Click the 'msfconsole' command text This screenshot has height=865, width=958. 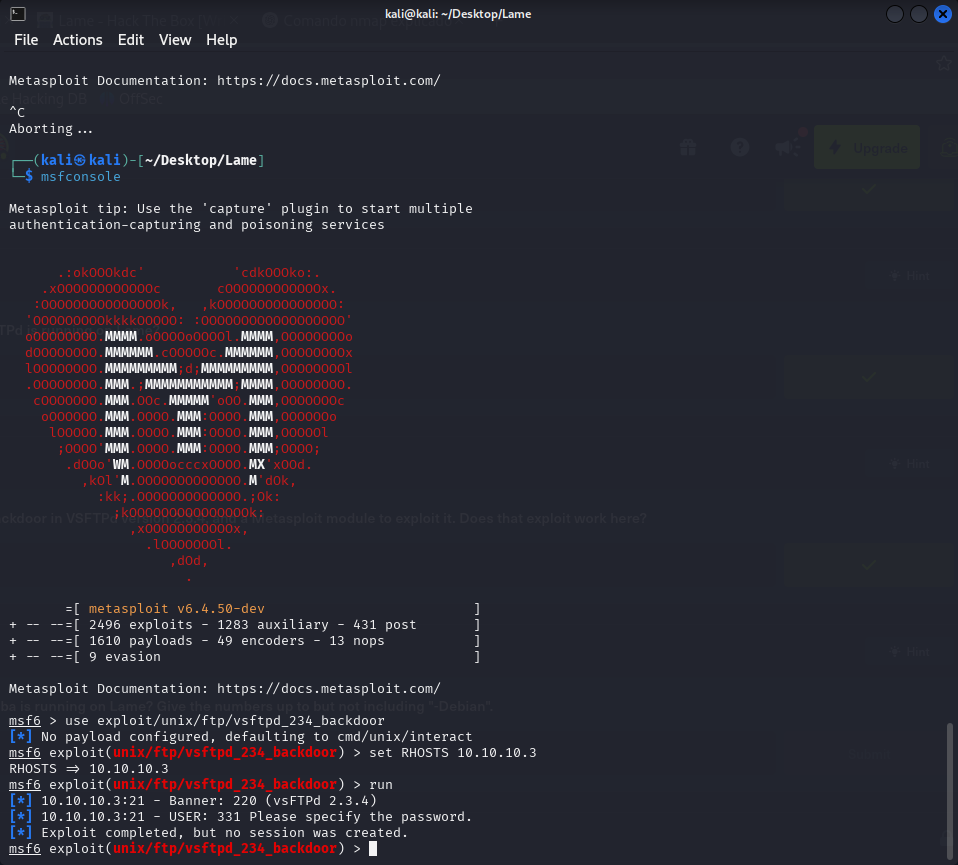click(81, 177)
